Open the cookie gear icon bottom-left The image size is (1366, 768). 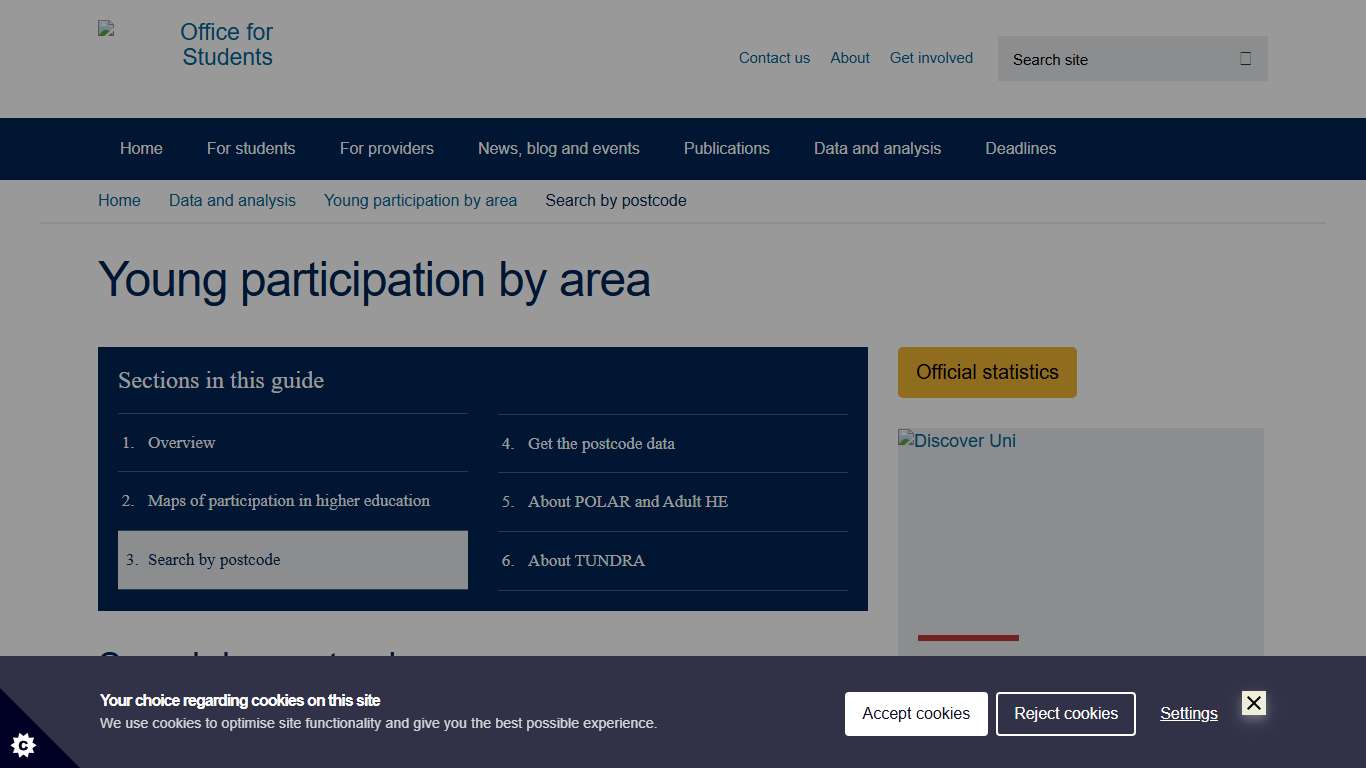coord(23,745)
